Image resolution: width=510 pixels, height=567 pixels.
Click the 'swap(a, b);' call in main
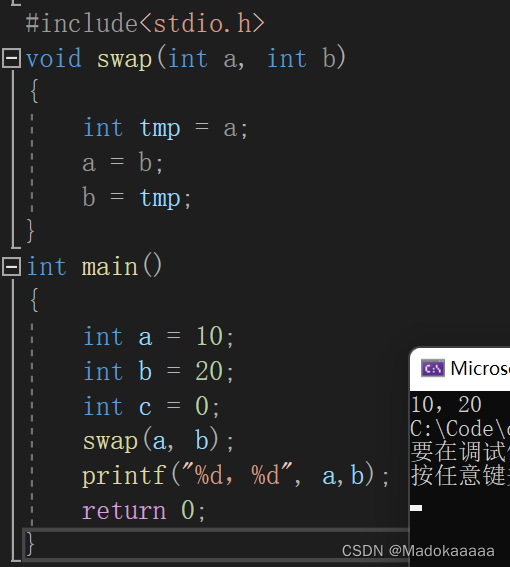tap(158, 441)
